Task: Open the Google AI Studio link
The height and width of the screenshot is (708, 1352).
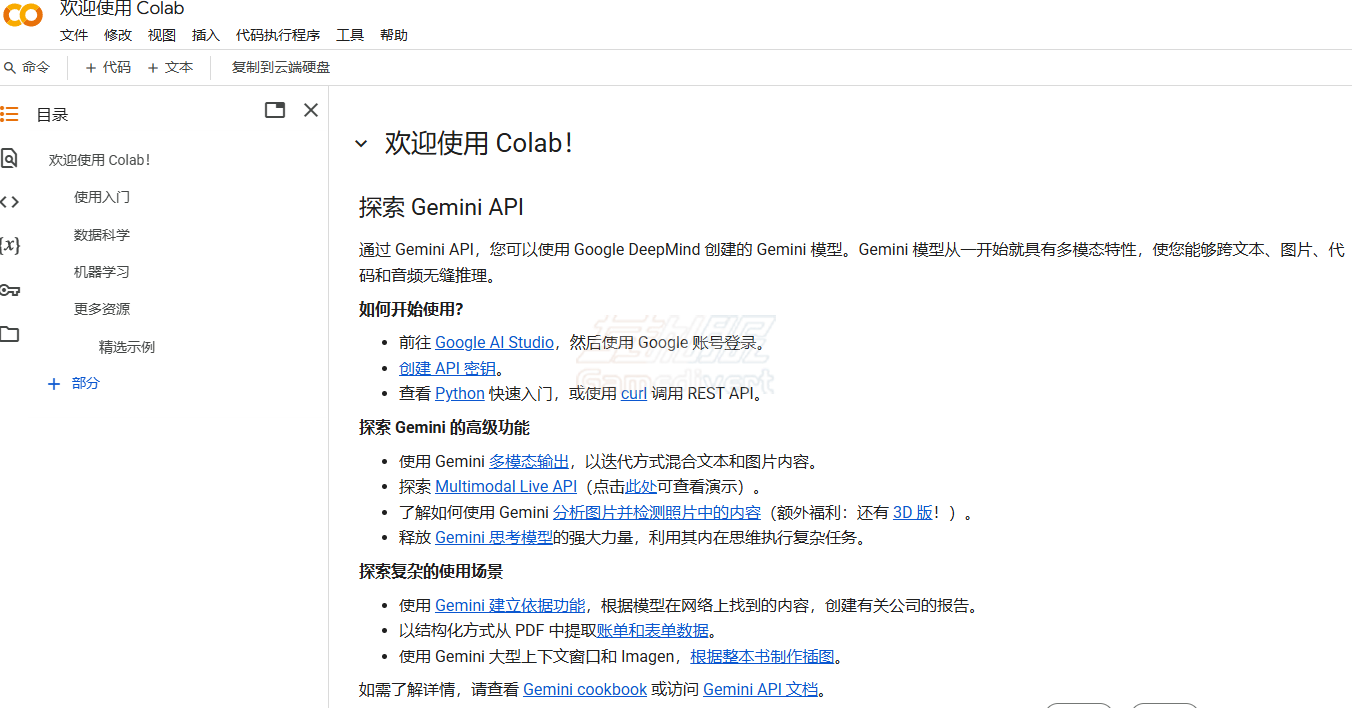Action: click(x=494, y=342)
